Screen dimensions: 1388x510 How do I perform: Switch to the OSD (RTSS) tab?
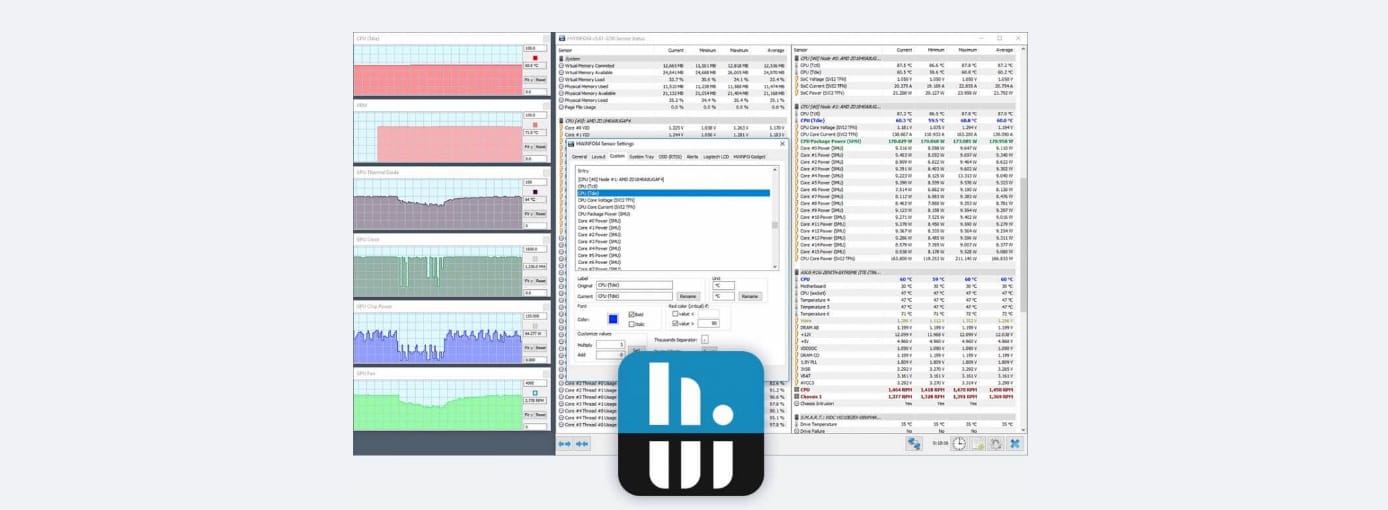(670, 157)
